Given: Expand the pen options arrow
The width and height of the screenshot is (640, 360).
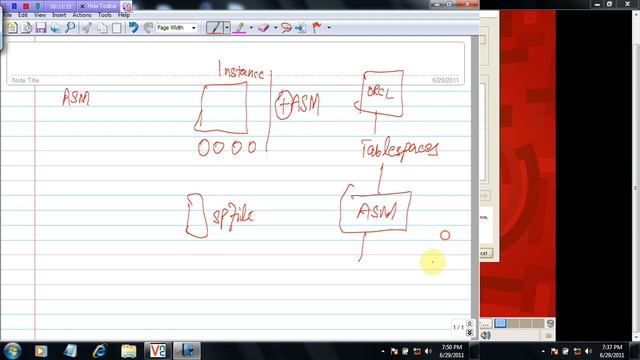Looking at the screenshot, I should point(227,28).
